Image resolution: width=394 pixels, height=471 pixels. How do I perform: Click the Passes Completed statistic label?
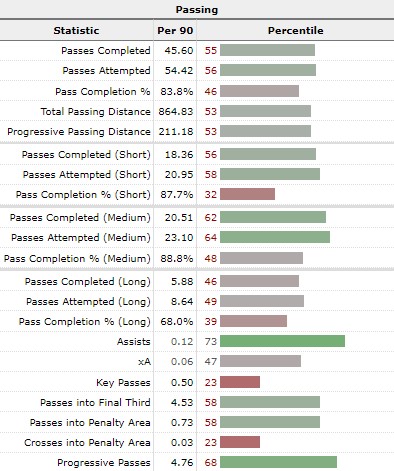(x=106, y=51)
